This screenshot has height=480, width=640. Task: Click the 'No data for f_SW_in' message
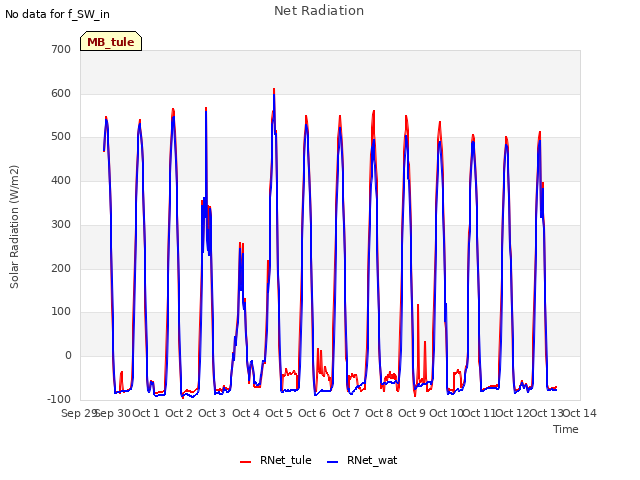click(x=57, y=14)
